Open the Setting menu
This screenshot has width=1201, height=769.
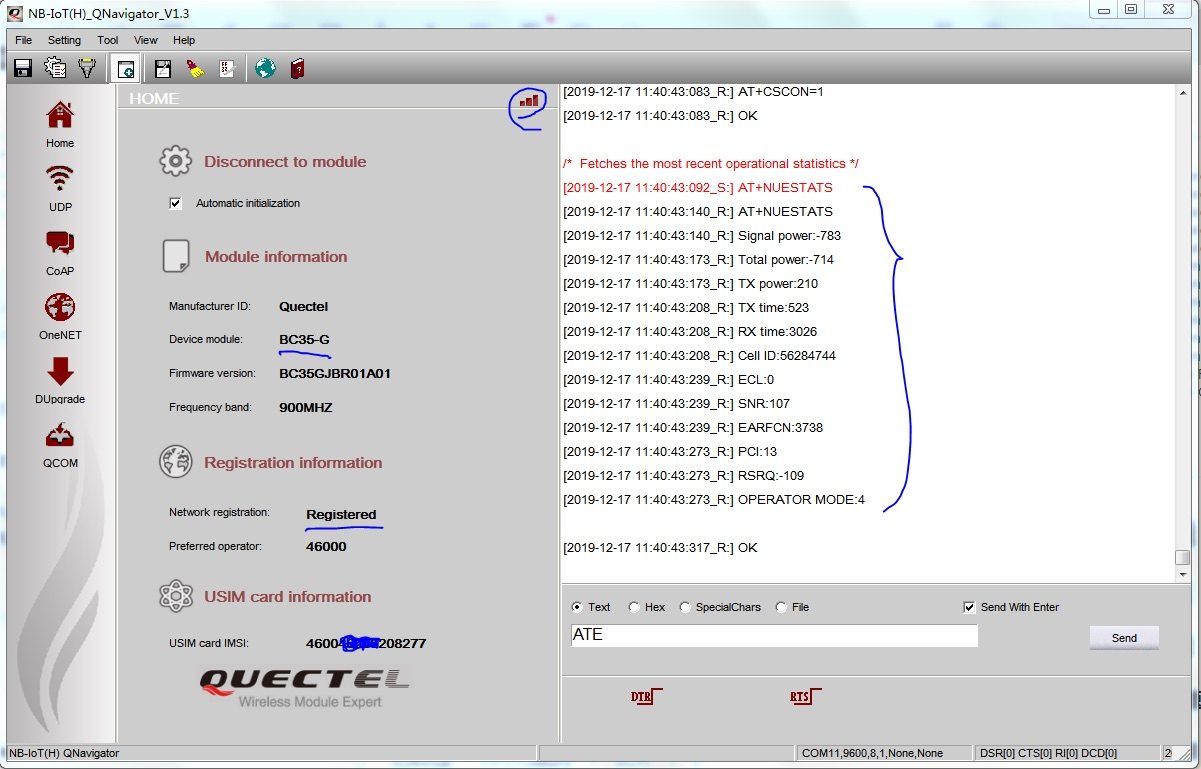(64, 40)
